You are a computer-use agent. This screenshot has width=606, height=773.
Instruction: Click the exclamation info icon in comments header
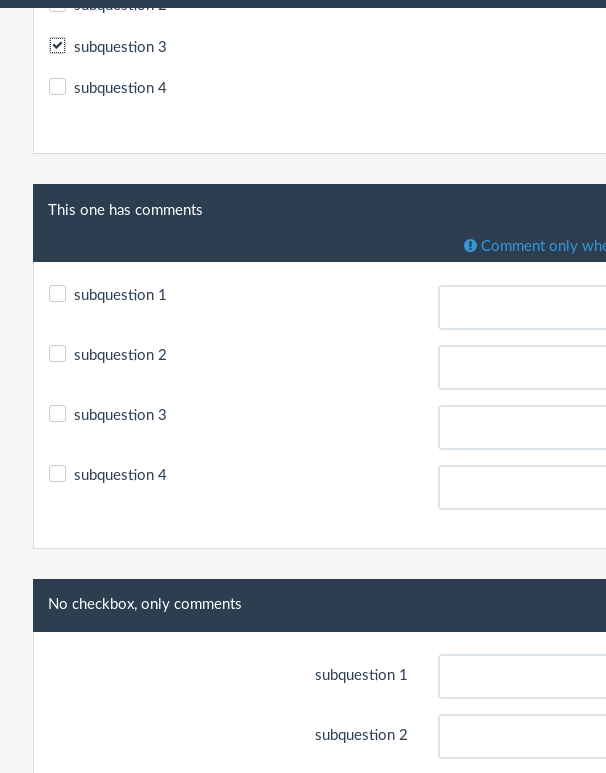[x=470, y=246]
